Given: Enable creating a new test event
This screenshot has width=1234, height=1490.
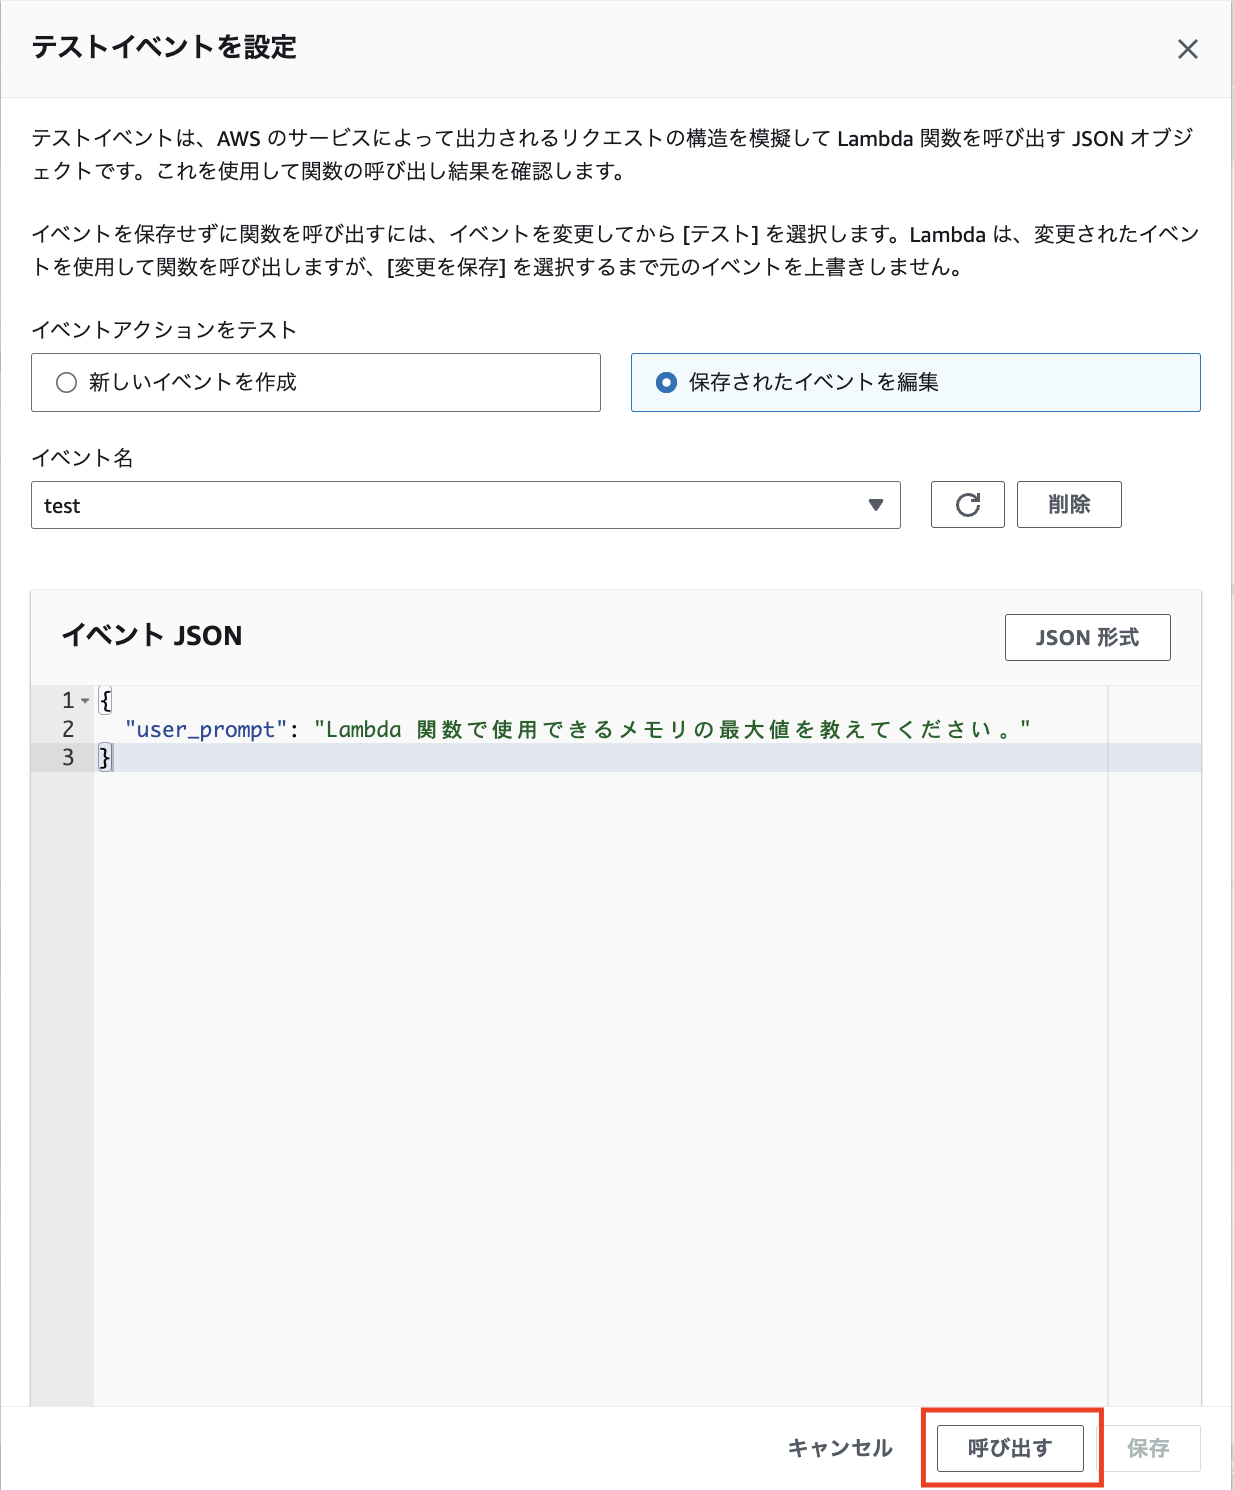Looking at the screenshot, I should [65, 382].
